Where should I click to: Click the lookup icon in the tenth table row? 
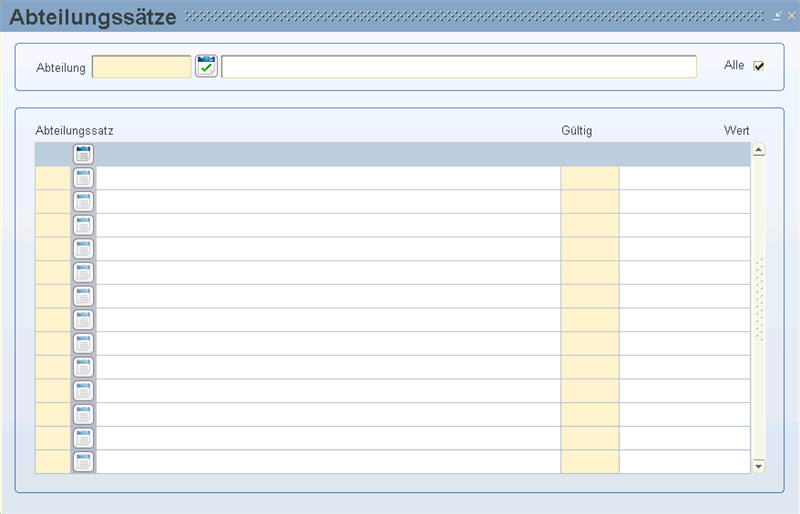tap(83, 367)
